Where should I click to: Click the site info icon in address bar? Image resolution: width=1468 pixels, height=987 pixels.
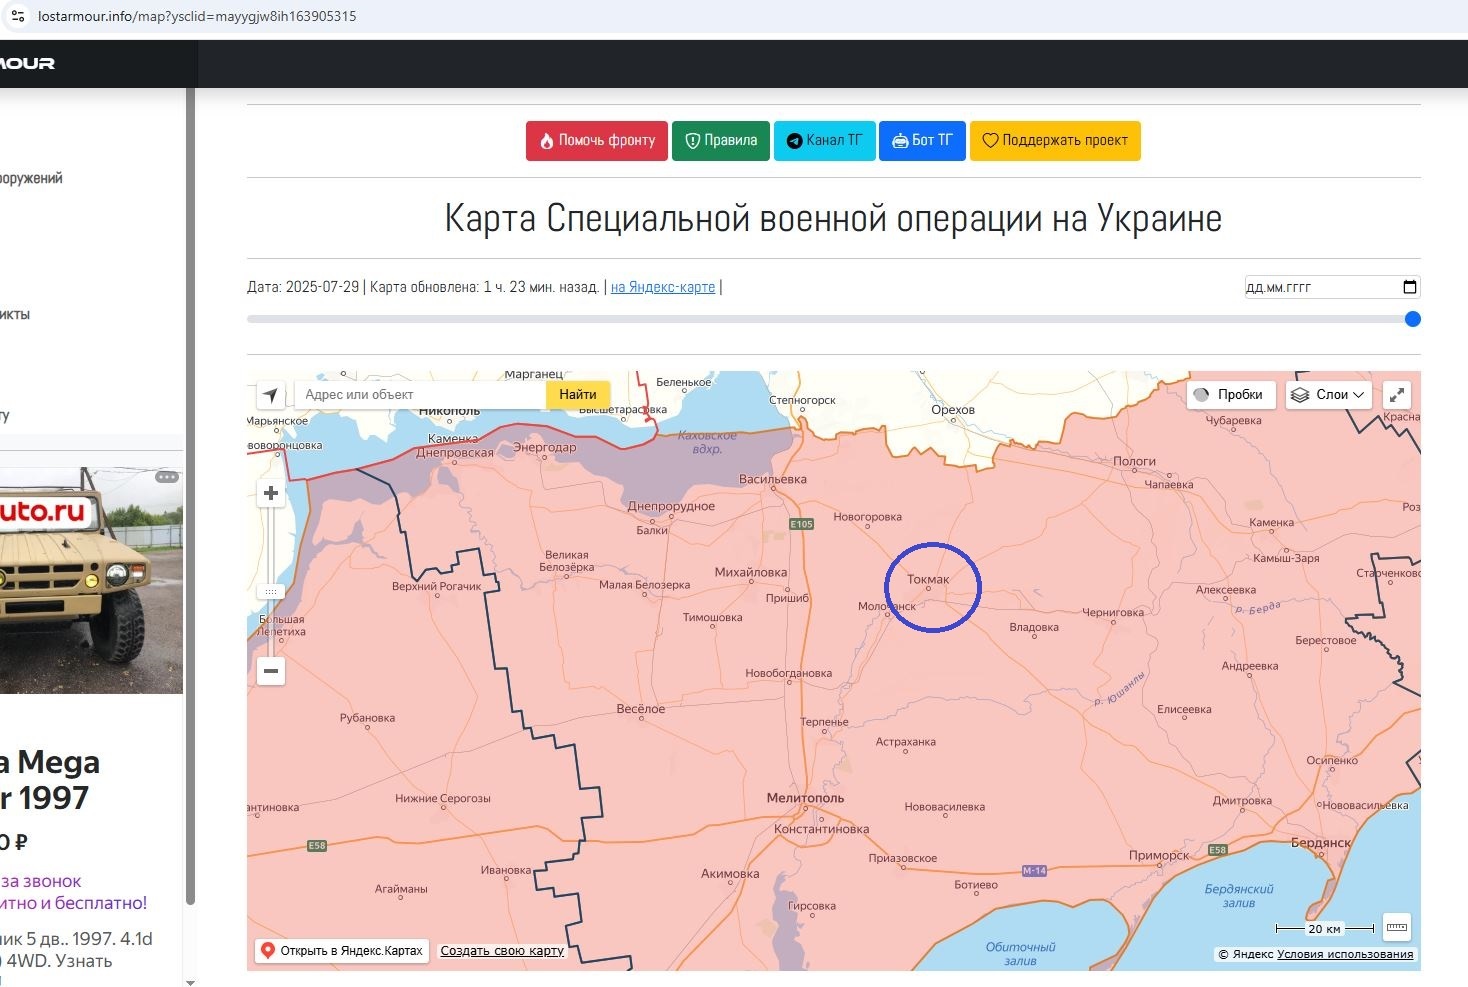18,16
